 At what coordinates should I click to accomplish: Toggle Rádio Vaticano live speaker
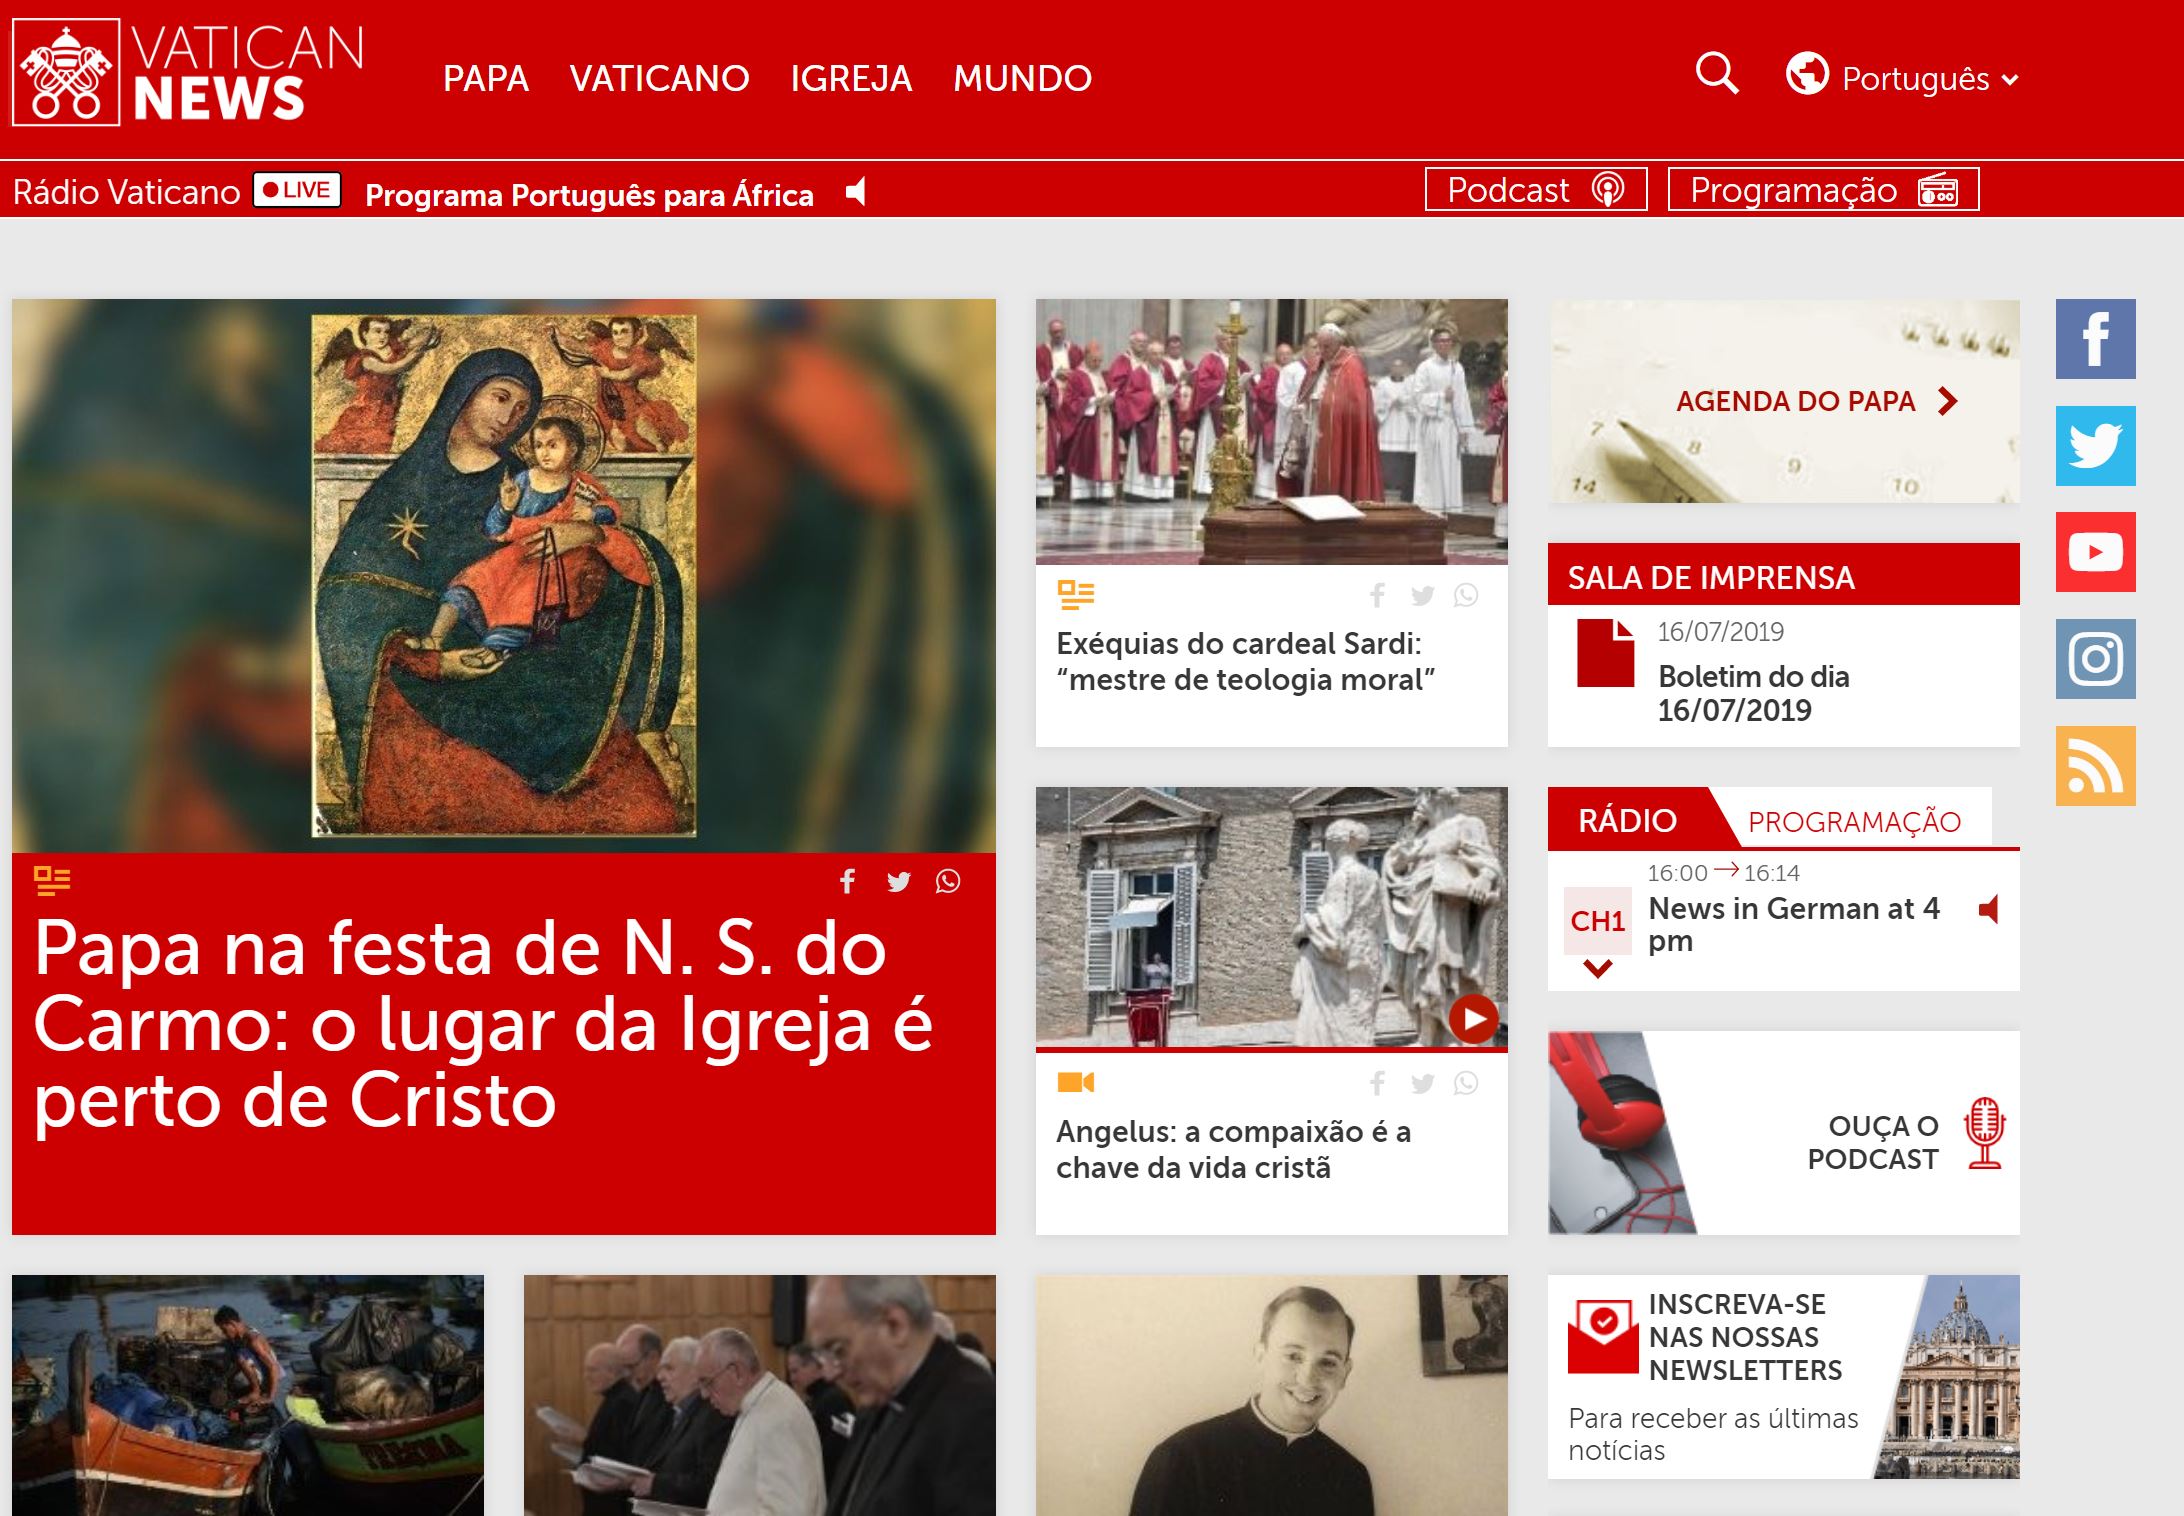point(856,191)
